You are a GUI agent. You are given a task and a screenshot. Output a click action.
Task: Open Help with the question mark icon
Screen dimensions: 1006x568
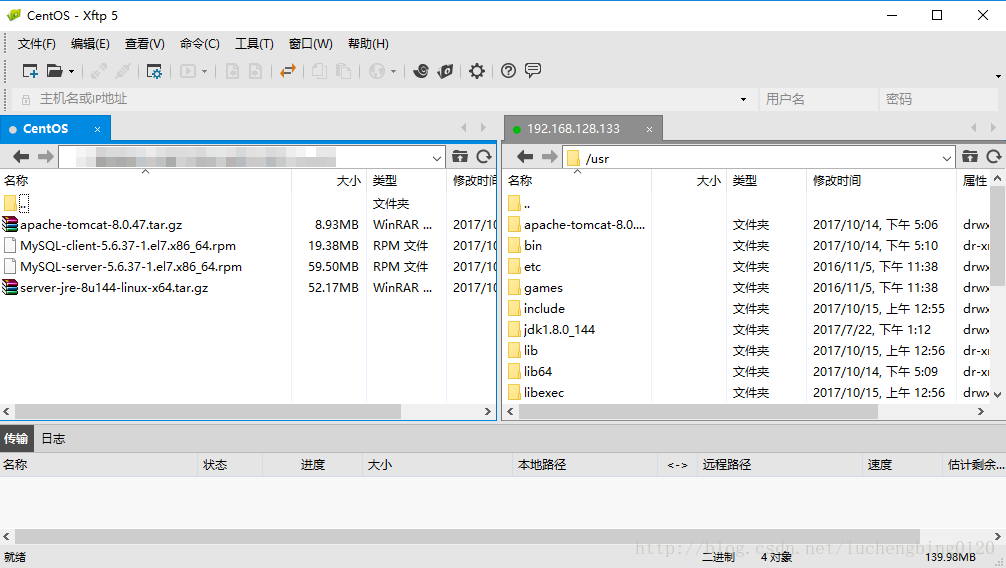pos(508,71)
